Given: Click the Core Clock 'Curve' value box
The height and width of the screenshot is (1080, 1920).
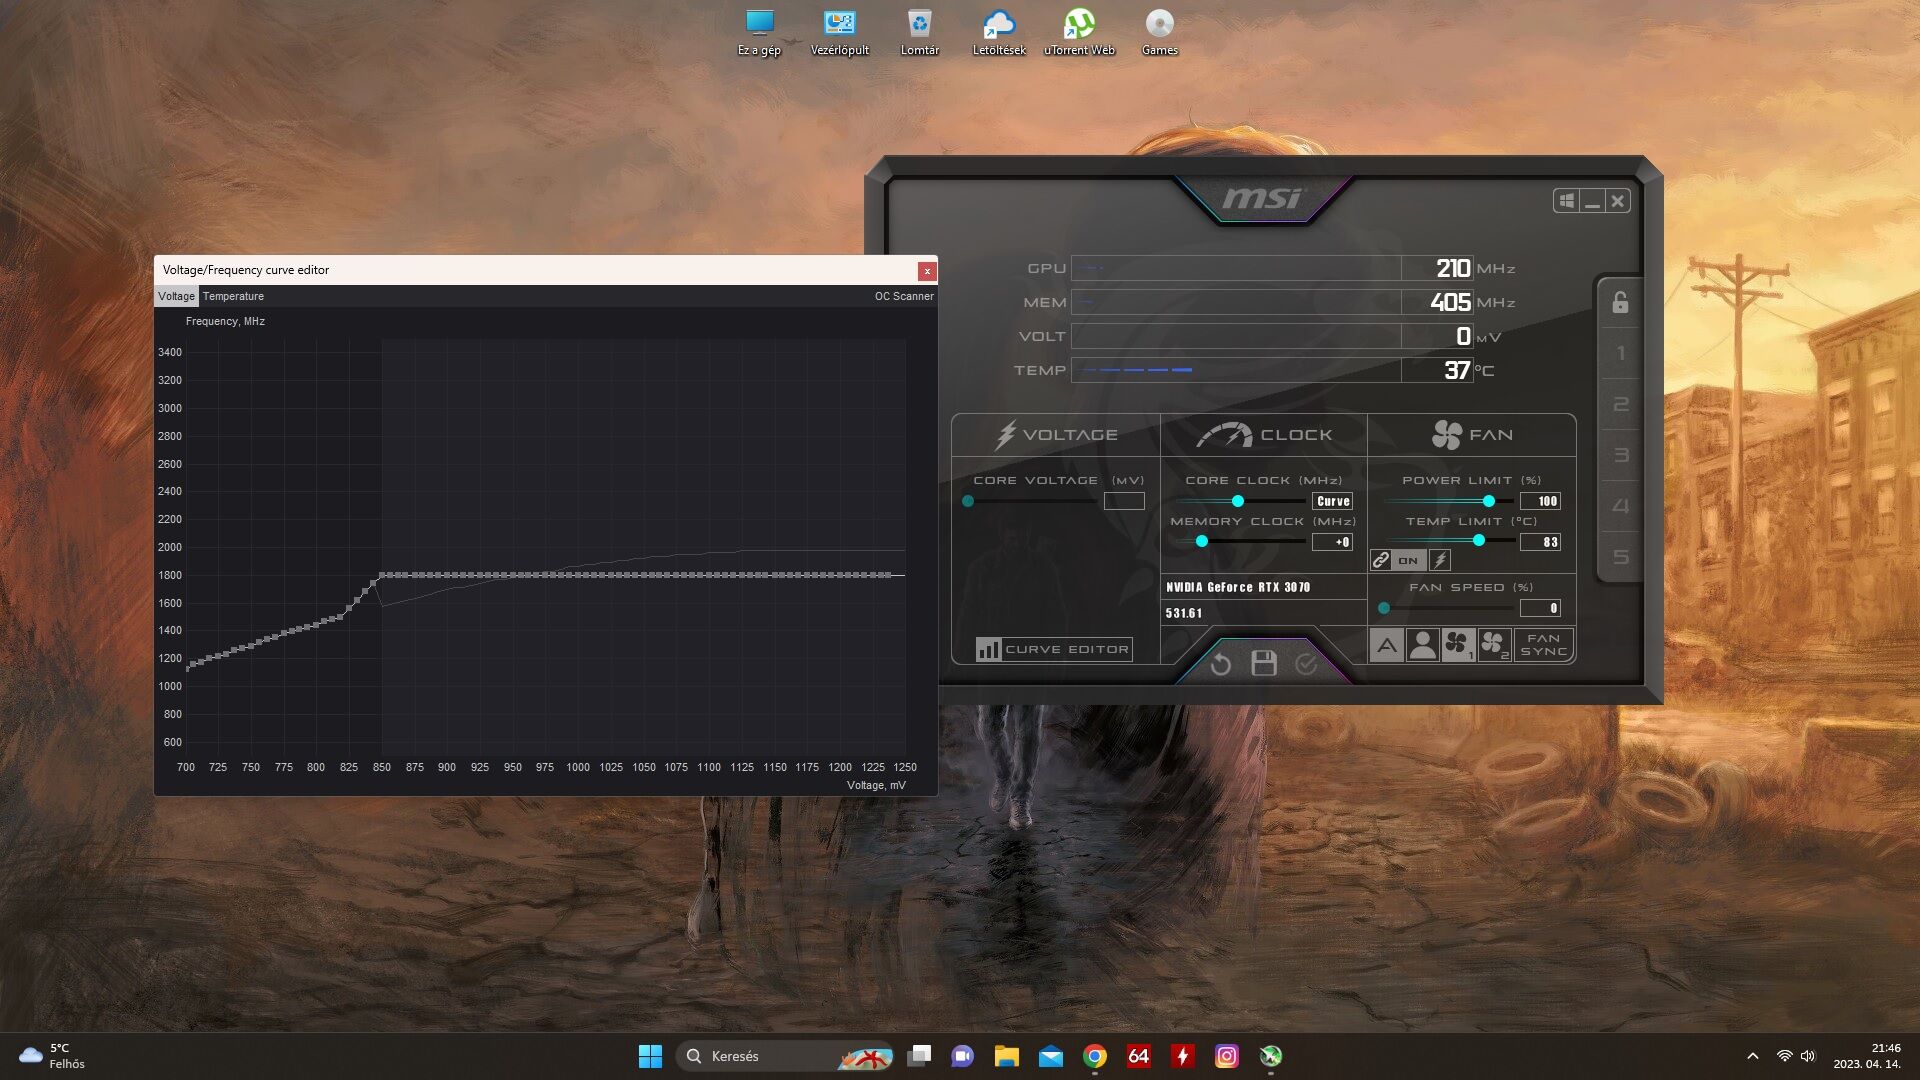Looking at the screenshot, I should pyautogui.click(x=1333, y=501).
